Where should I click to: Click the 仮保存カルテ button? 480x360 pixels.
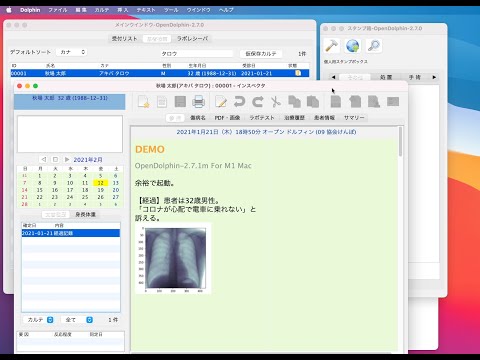261,53
